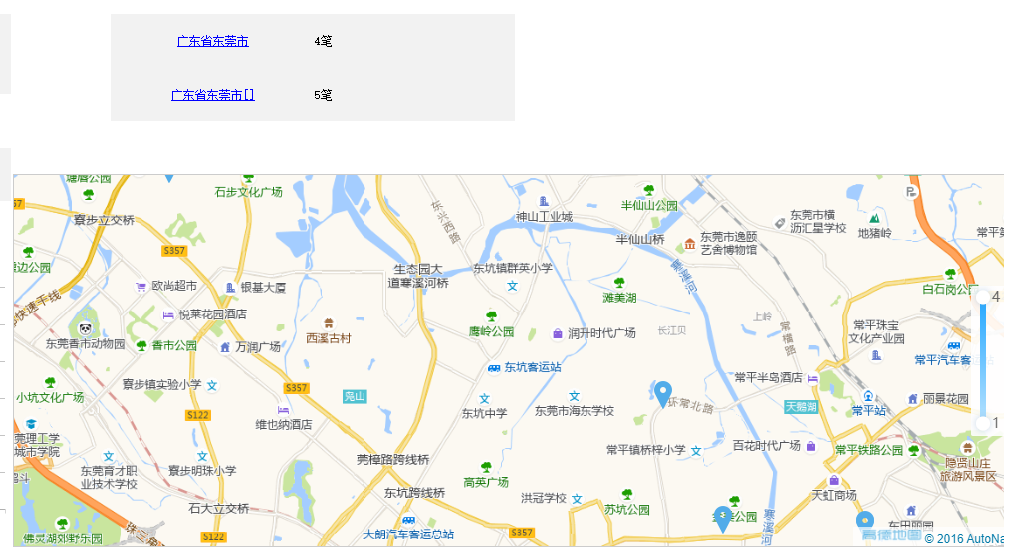Click the 东莞市海东学校 school icon
This screenshot has width=1015, height=557.
click(x=574, y=396)
